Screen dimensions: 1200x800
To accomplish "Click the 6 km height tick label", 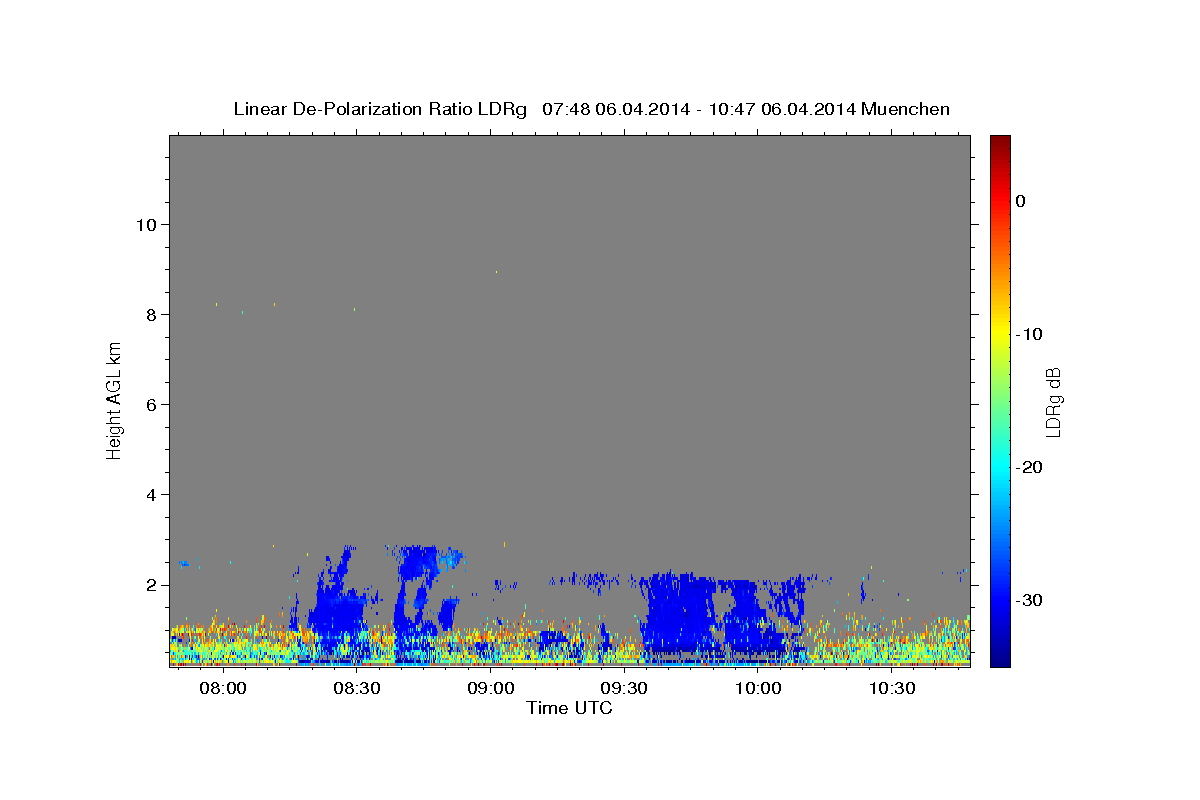I will (x=149, y=404).
